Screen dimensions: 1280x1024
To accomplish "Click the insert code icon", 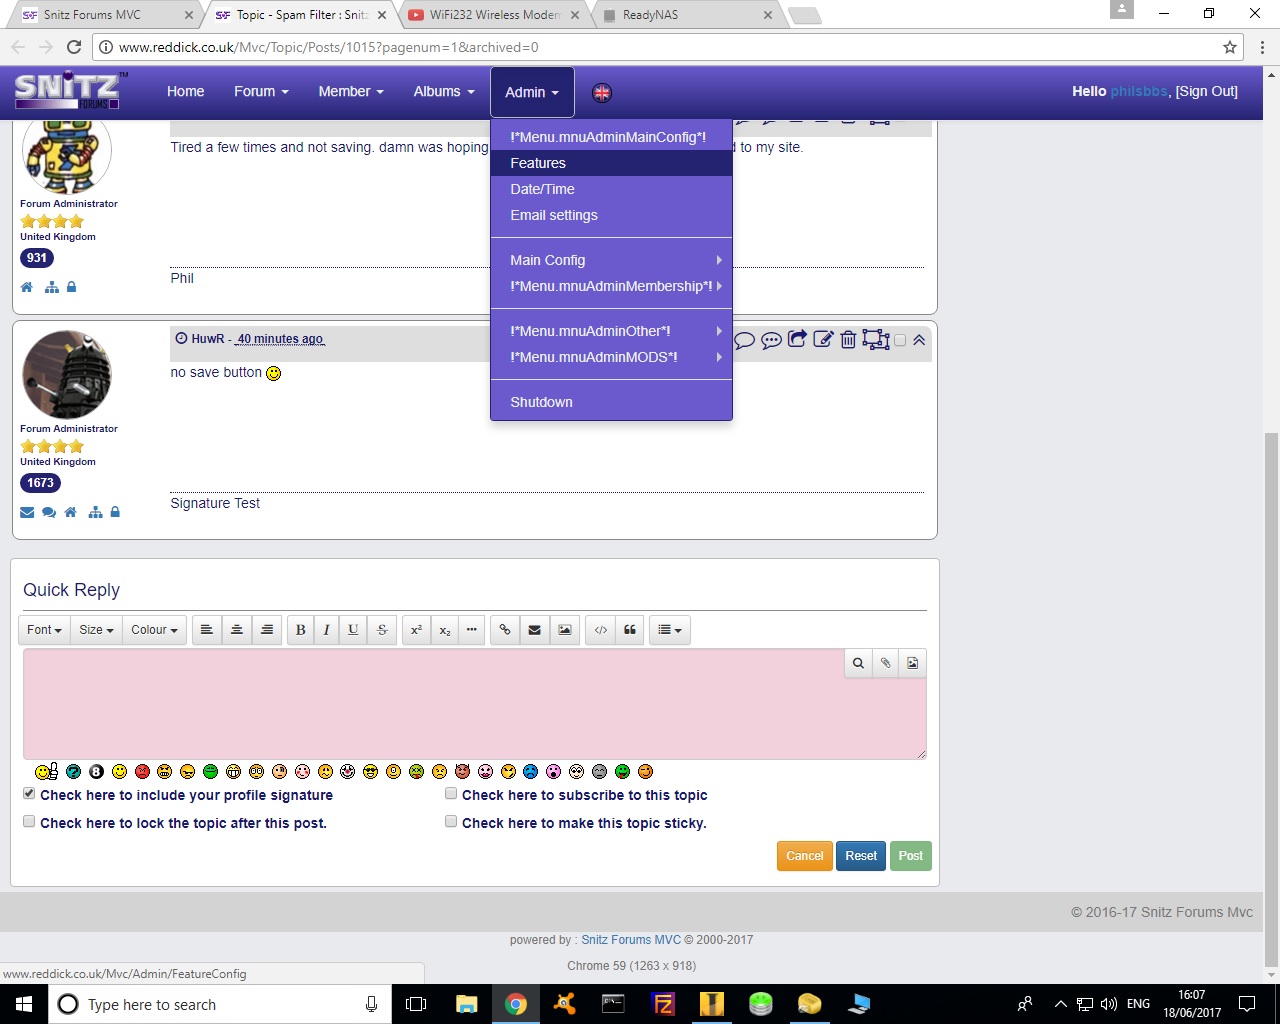I will coord(600,630).
